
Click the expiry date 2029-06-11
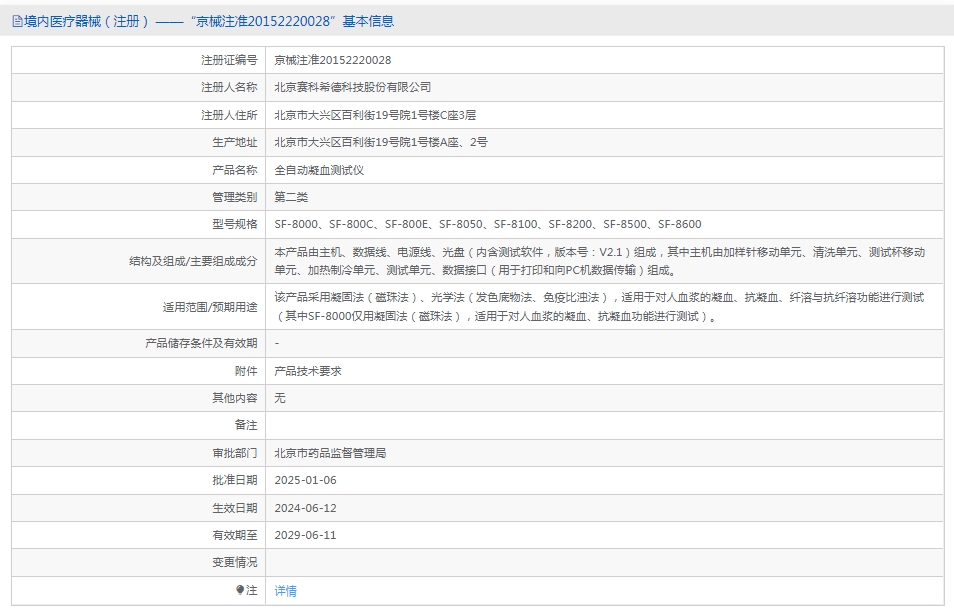308,535
